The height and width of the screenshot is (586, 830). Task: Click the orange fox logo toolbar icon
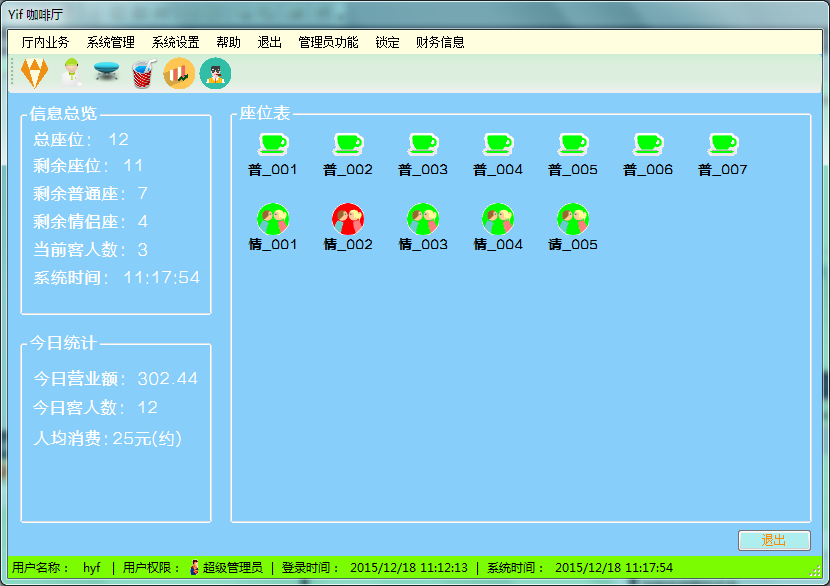tap(34, 73)
